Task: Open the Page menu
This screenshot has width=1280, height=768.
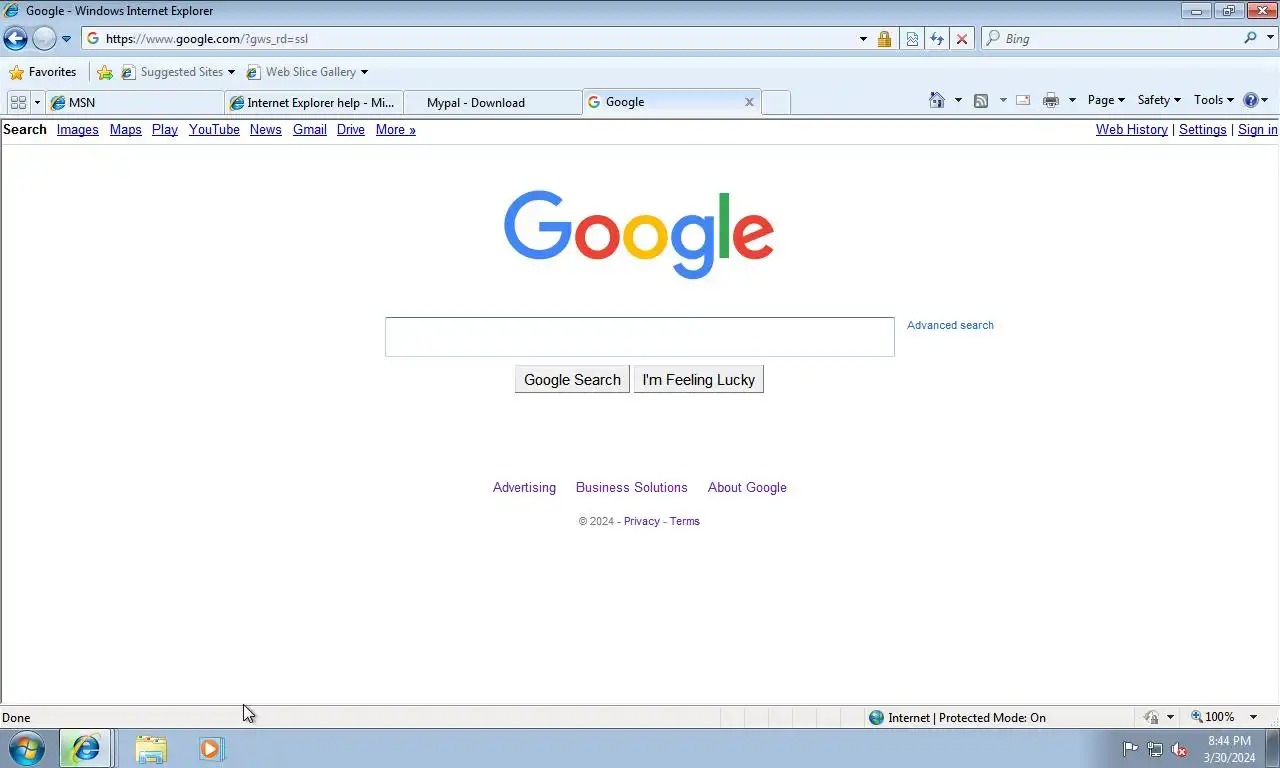Action: [1106, 100]
